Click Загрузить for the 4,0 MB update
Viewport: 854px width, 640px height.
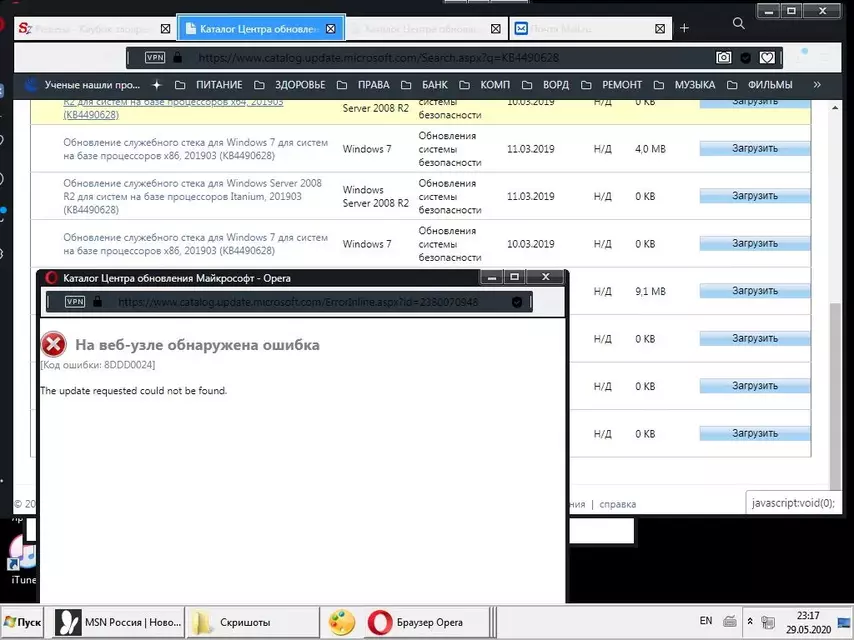pyautogui.click(x=755, y=148)
